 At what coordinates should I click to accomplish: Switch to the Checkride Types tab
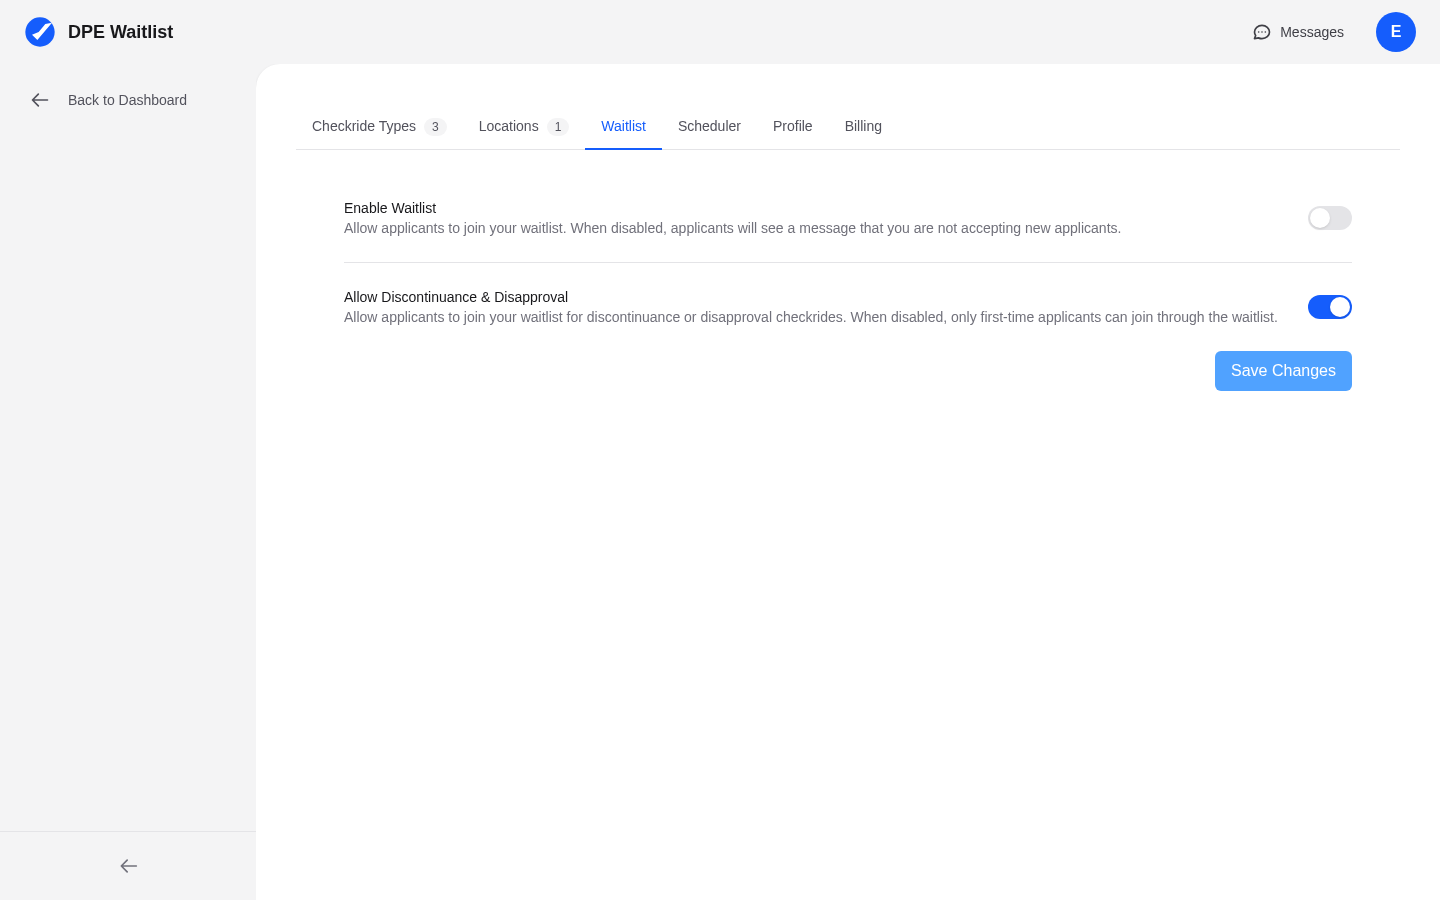[364, 126]
